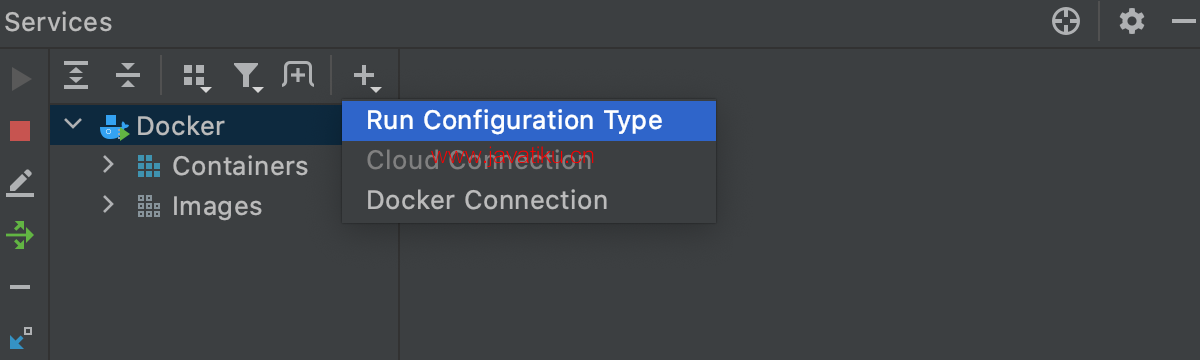This screenshot has width=1200, height=360.
Task: Click the Open in New Tab icon
Action: click(298, 74)
